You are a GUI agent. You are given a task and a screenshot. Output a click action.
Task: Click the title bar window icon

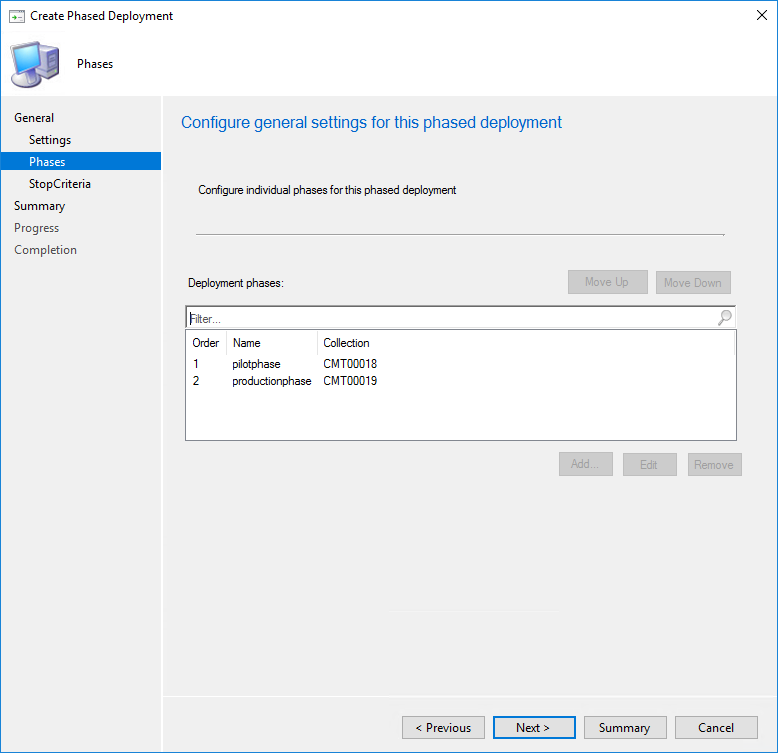click(16, 16)
